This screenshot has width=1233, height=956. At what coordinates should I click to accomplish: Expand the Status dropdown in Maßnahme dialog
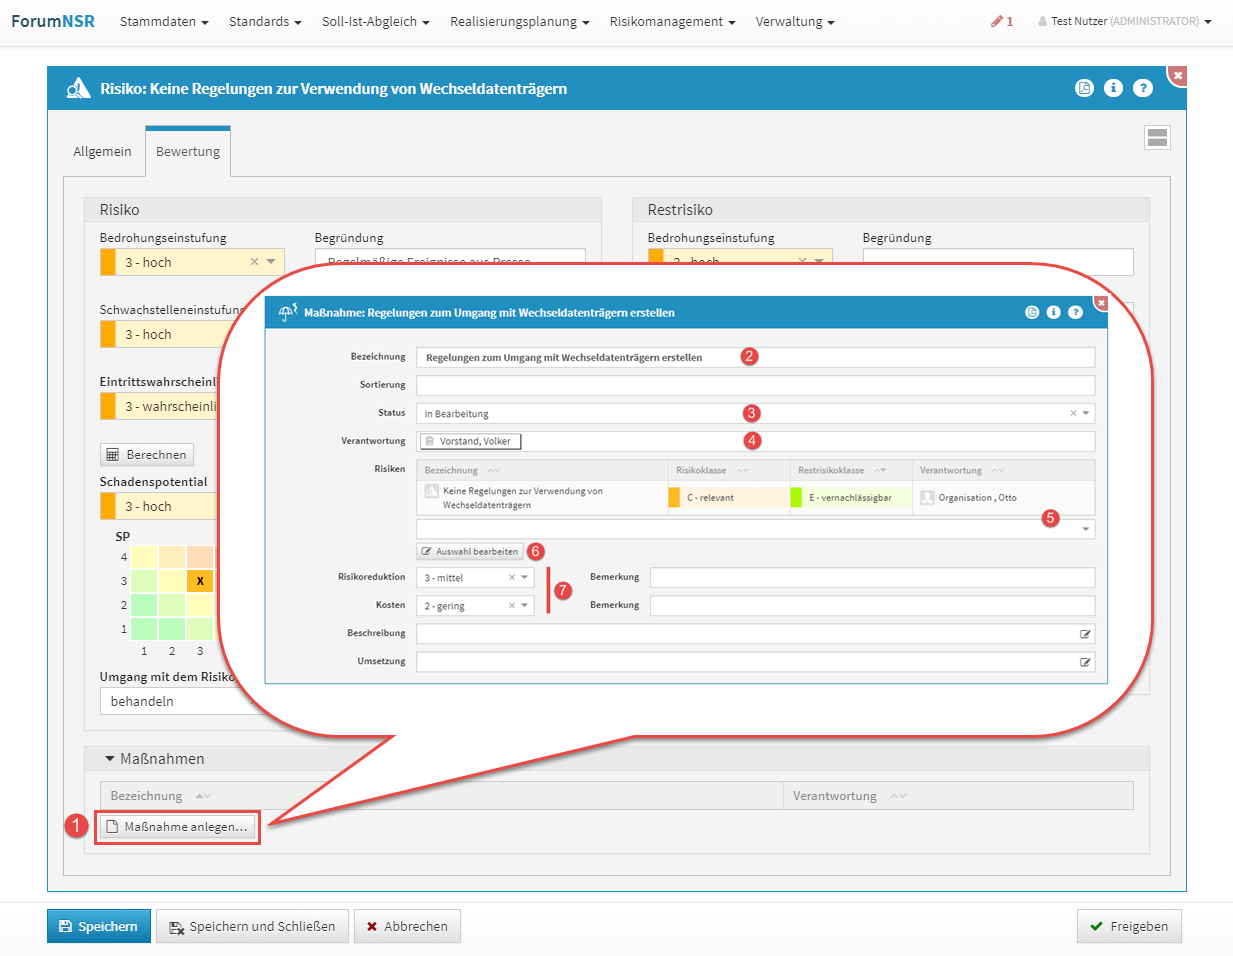(1086, 413)
